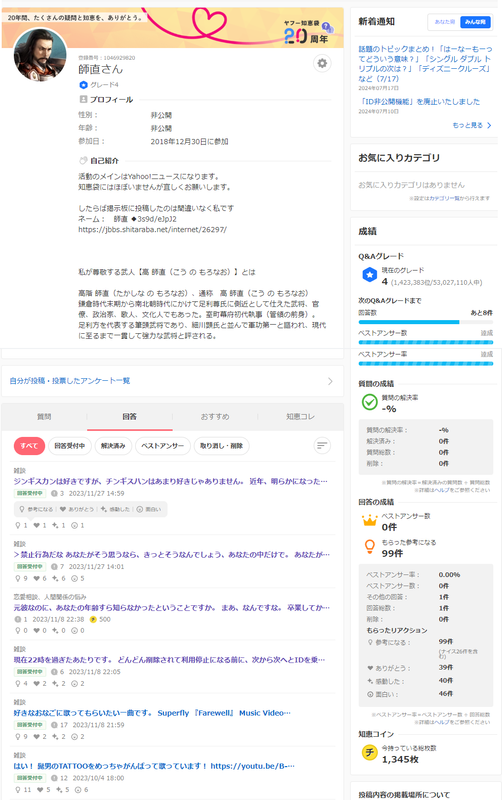This screenshot has width=502, height=800.
Task: Open 現在22時を過ぎたあたりです answer link
Action: pos(169,660)
